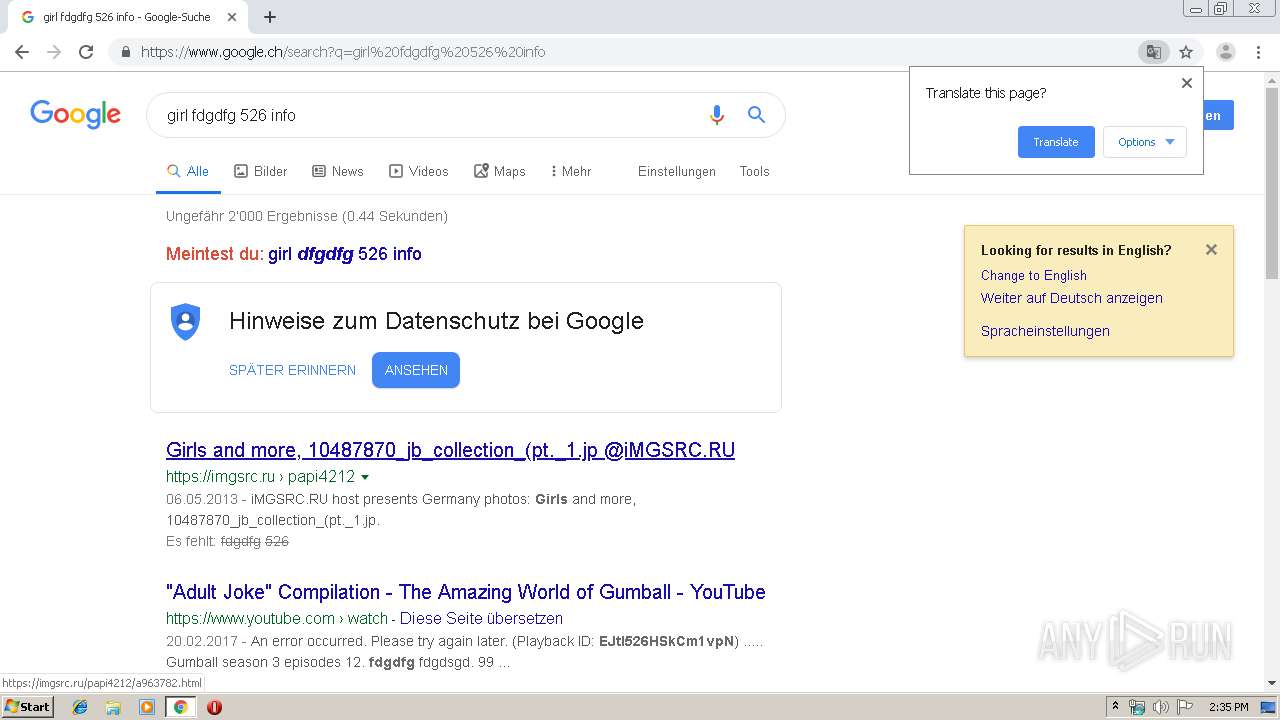Click the suggested query dfgdfg 526 info
Viewport: 1280px width, 720px height.
[x=345, y=254]
